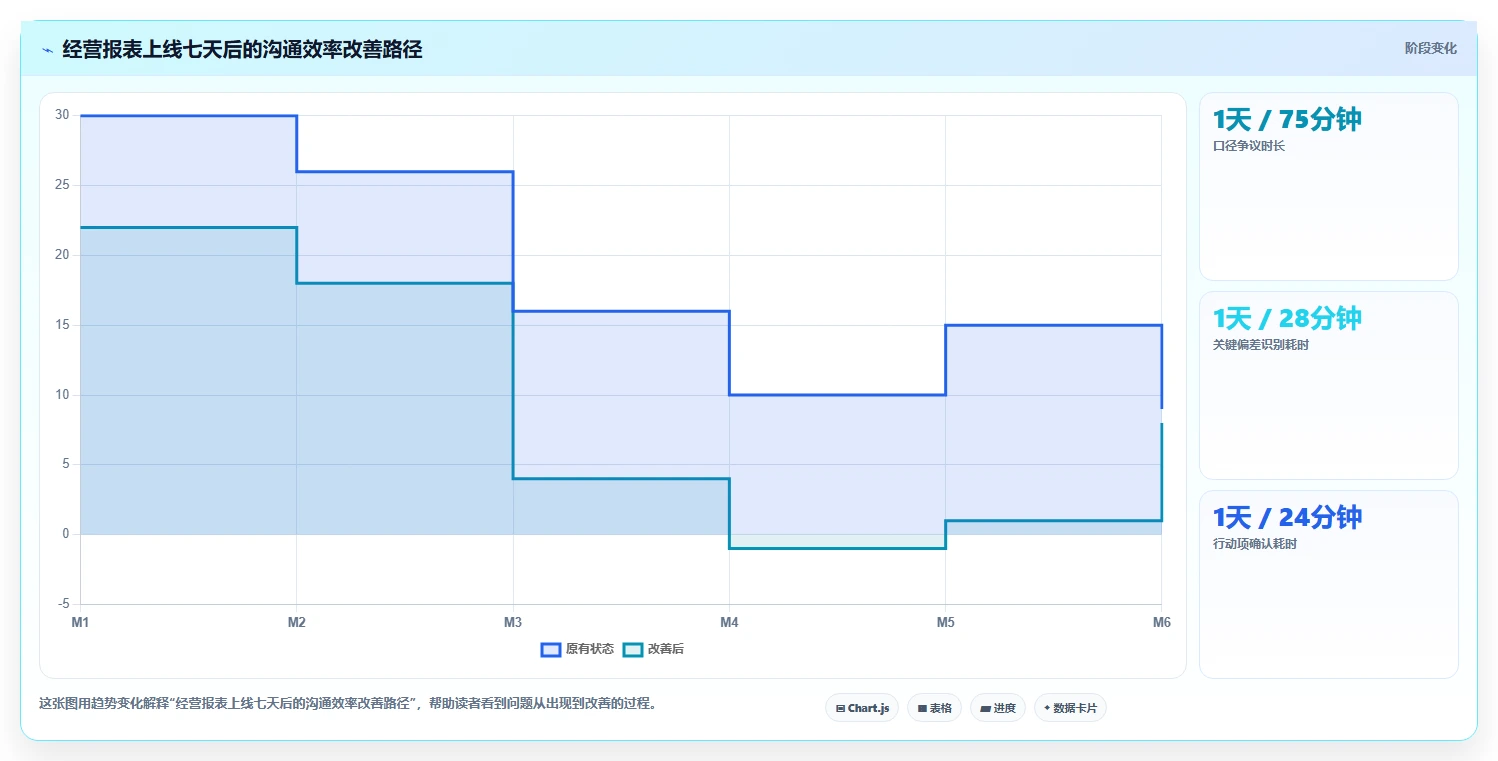Toggle the 改善后 legend swatch
This screenshot has width=1498, height=761.
pos(633,649)
